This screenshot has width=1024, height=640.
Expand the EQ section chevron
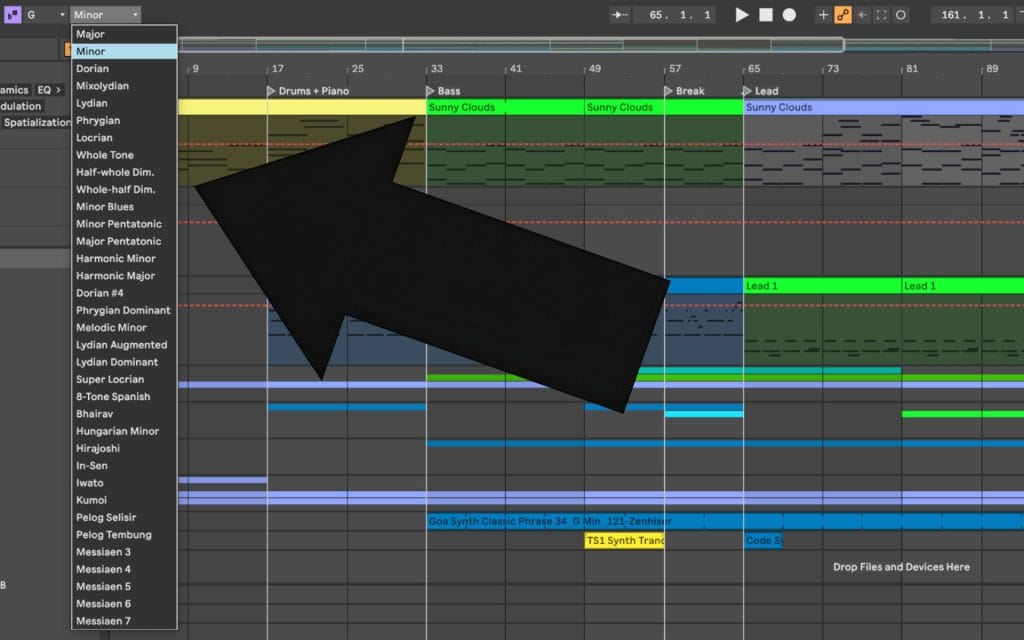58,90
